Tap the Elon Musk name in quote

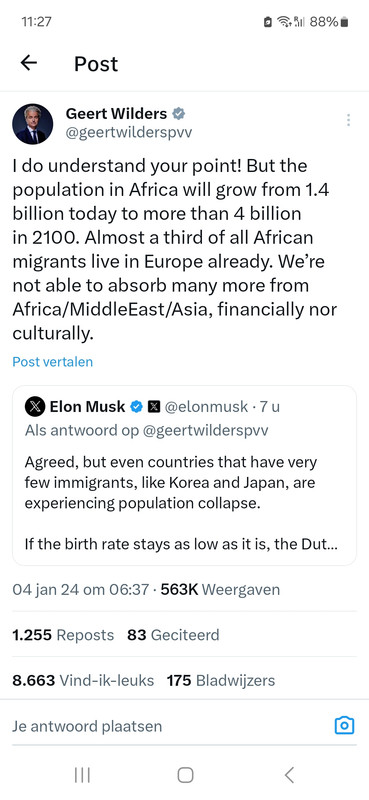(x=87, y=407)
